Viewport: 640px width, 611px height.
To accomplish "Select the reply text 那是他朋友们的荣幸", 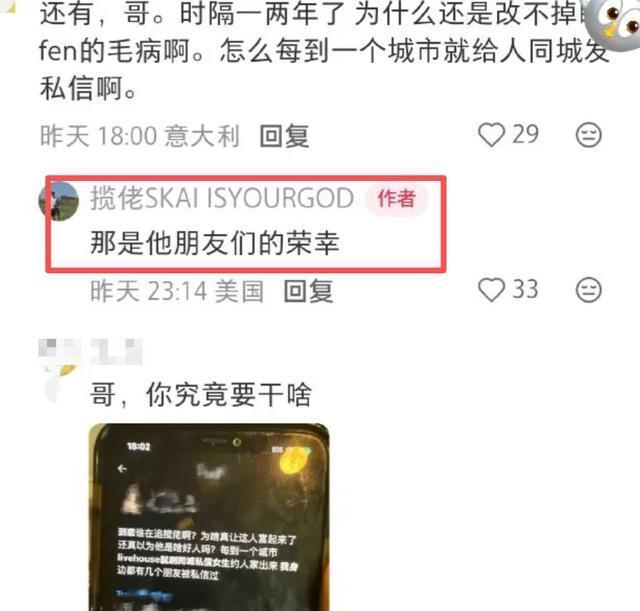I will [x=215, y=243].
